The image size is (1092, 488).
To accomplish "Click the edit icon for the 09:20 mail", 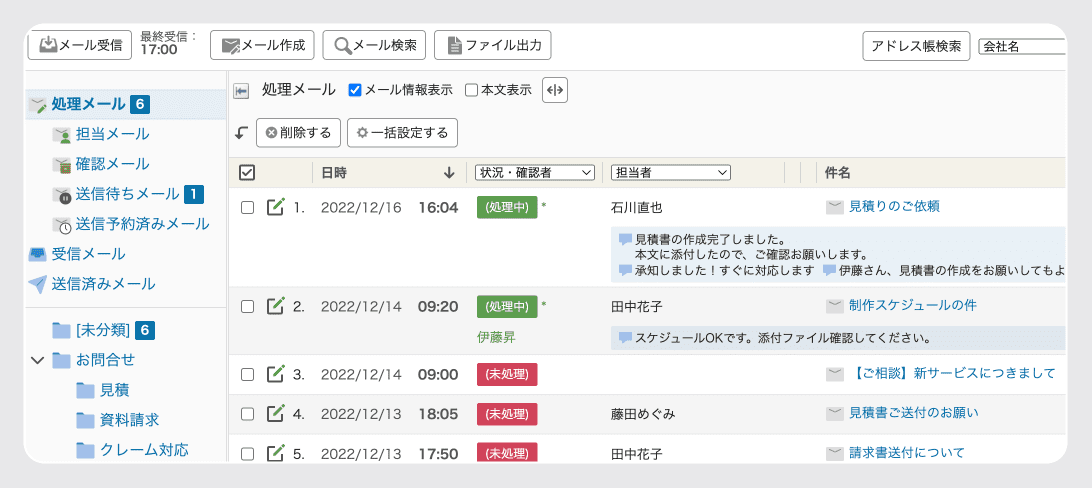I will [276, 306].
